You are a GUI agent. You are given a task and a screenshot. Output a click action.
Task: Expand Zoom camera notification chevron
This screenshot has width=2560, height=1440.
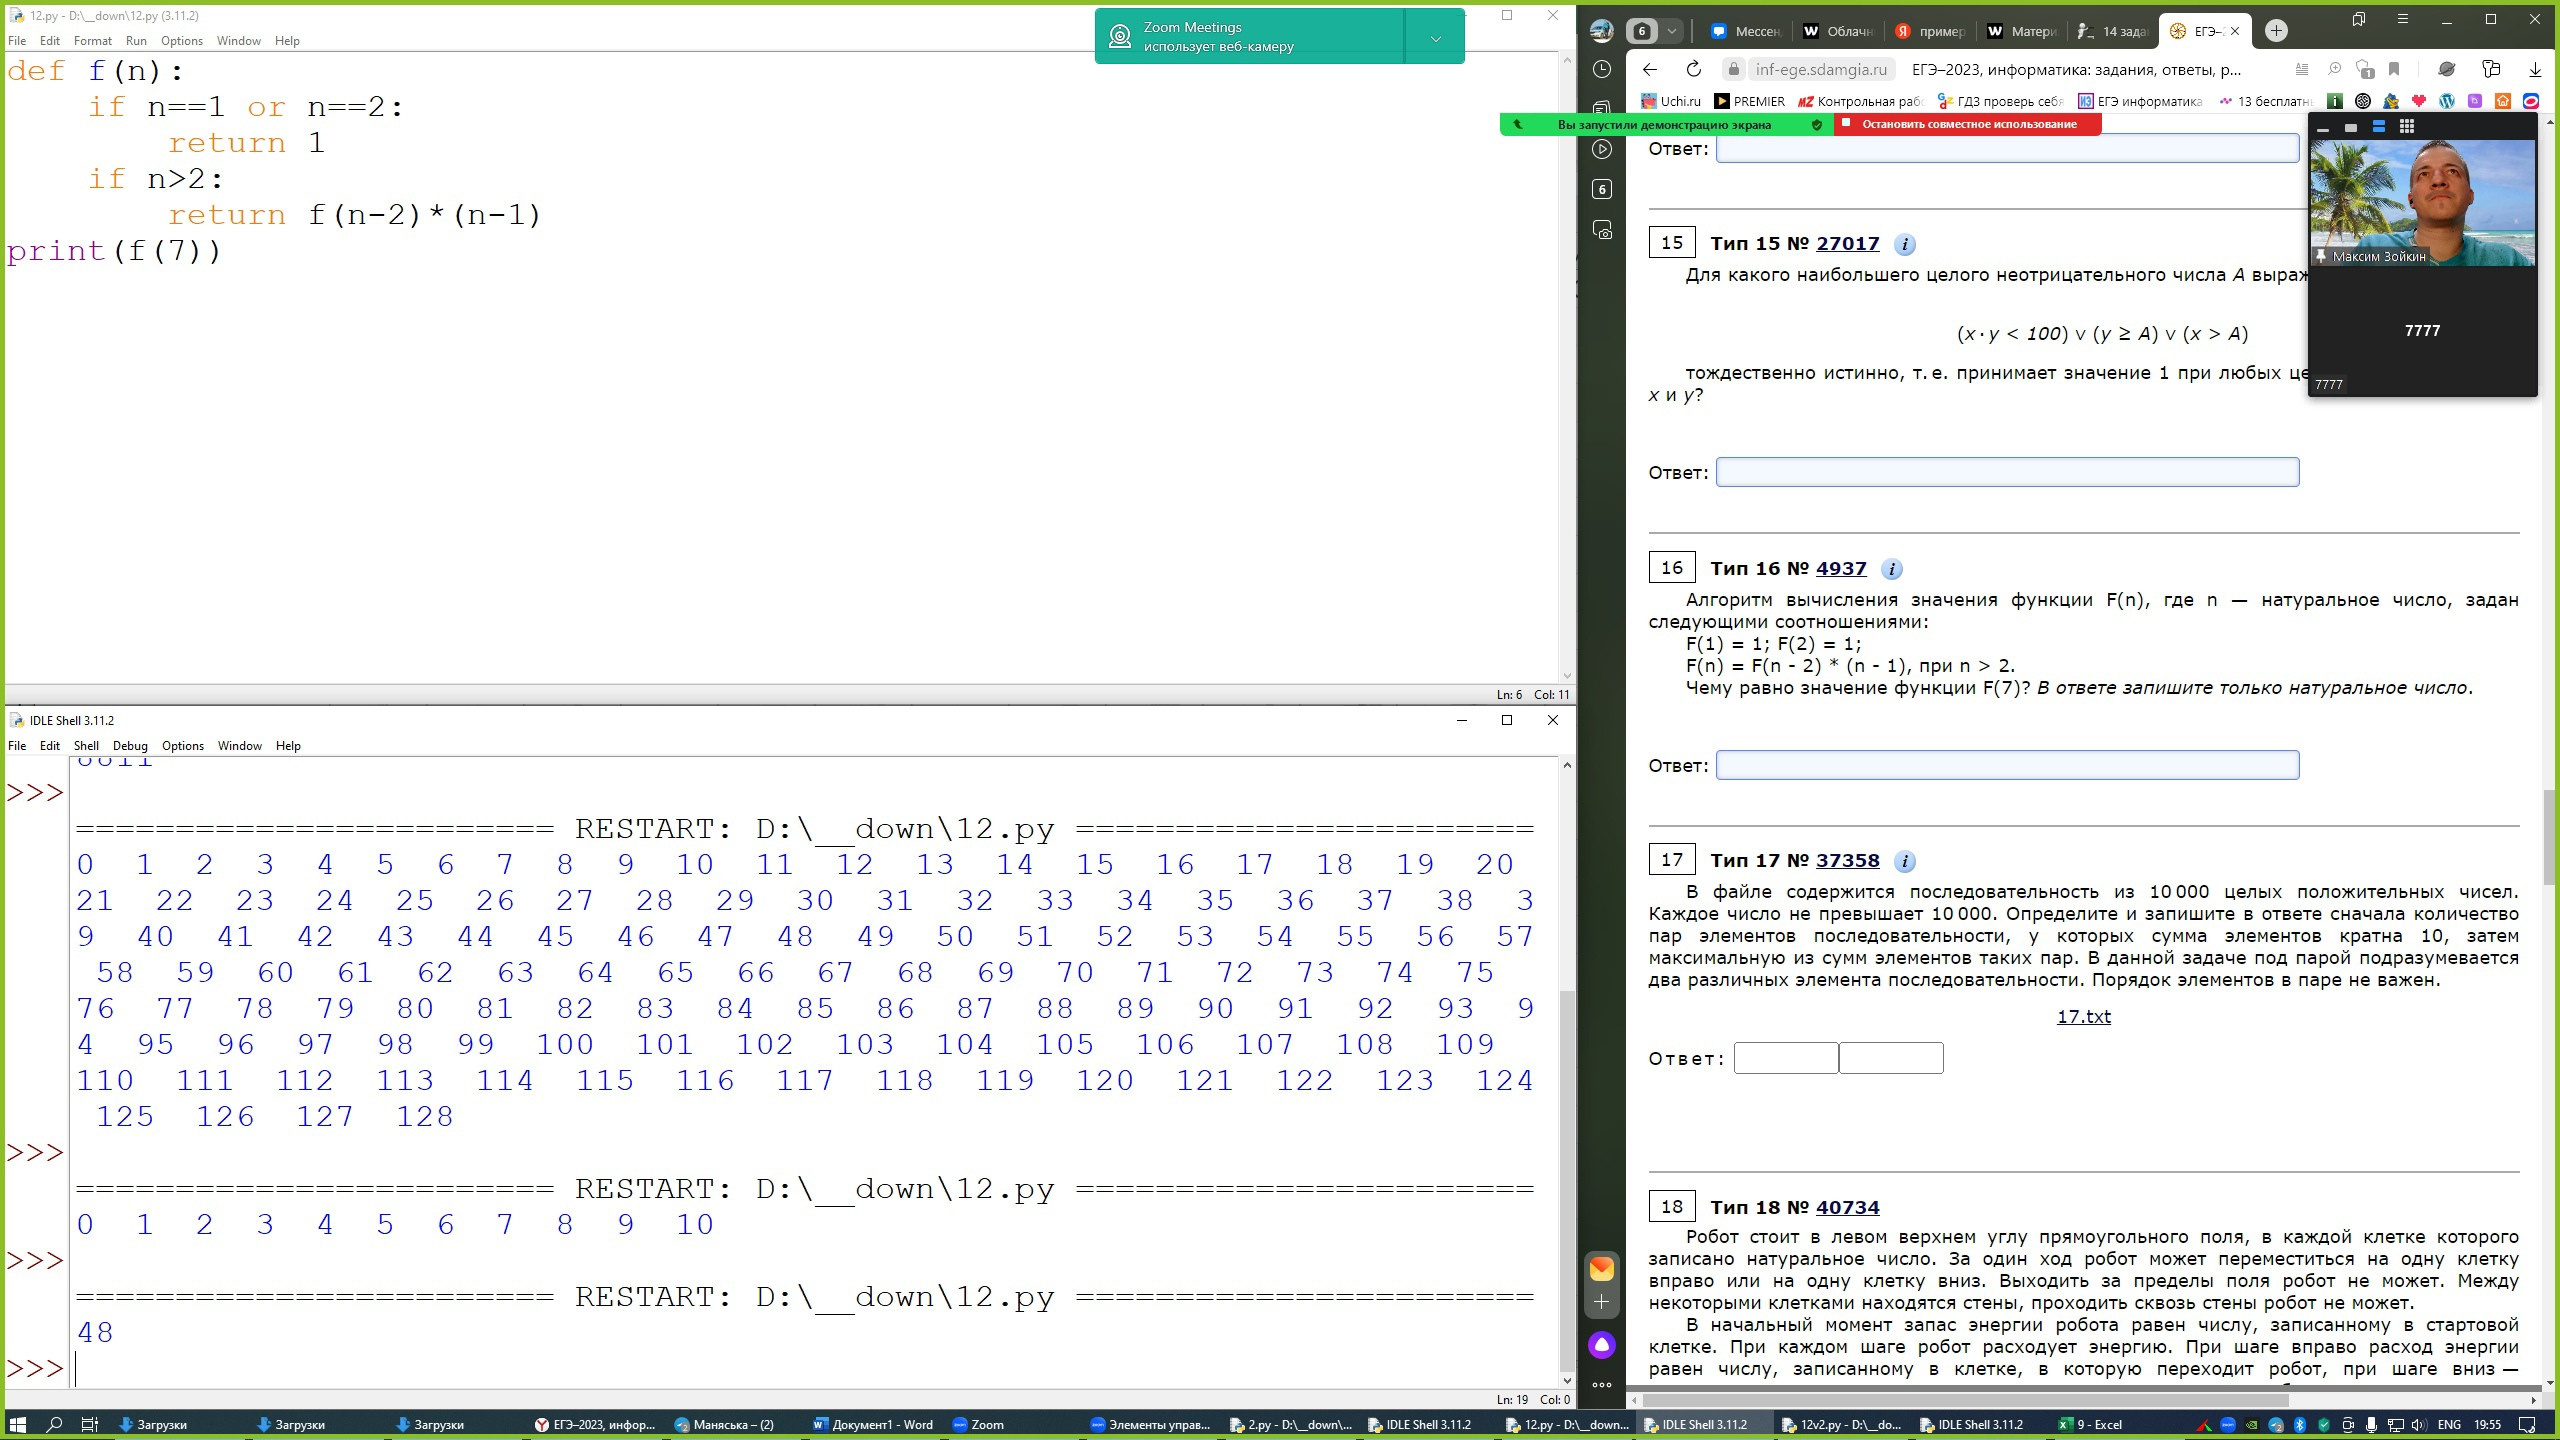pyautogui.click(x=1435, y=38)
